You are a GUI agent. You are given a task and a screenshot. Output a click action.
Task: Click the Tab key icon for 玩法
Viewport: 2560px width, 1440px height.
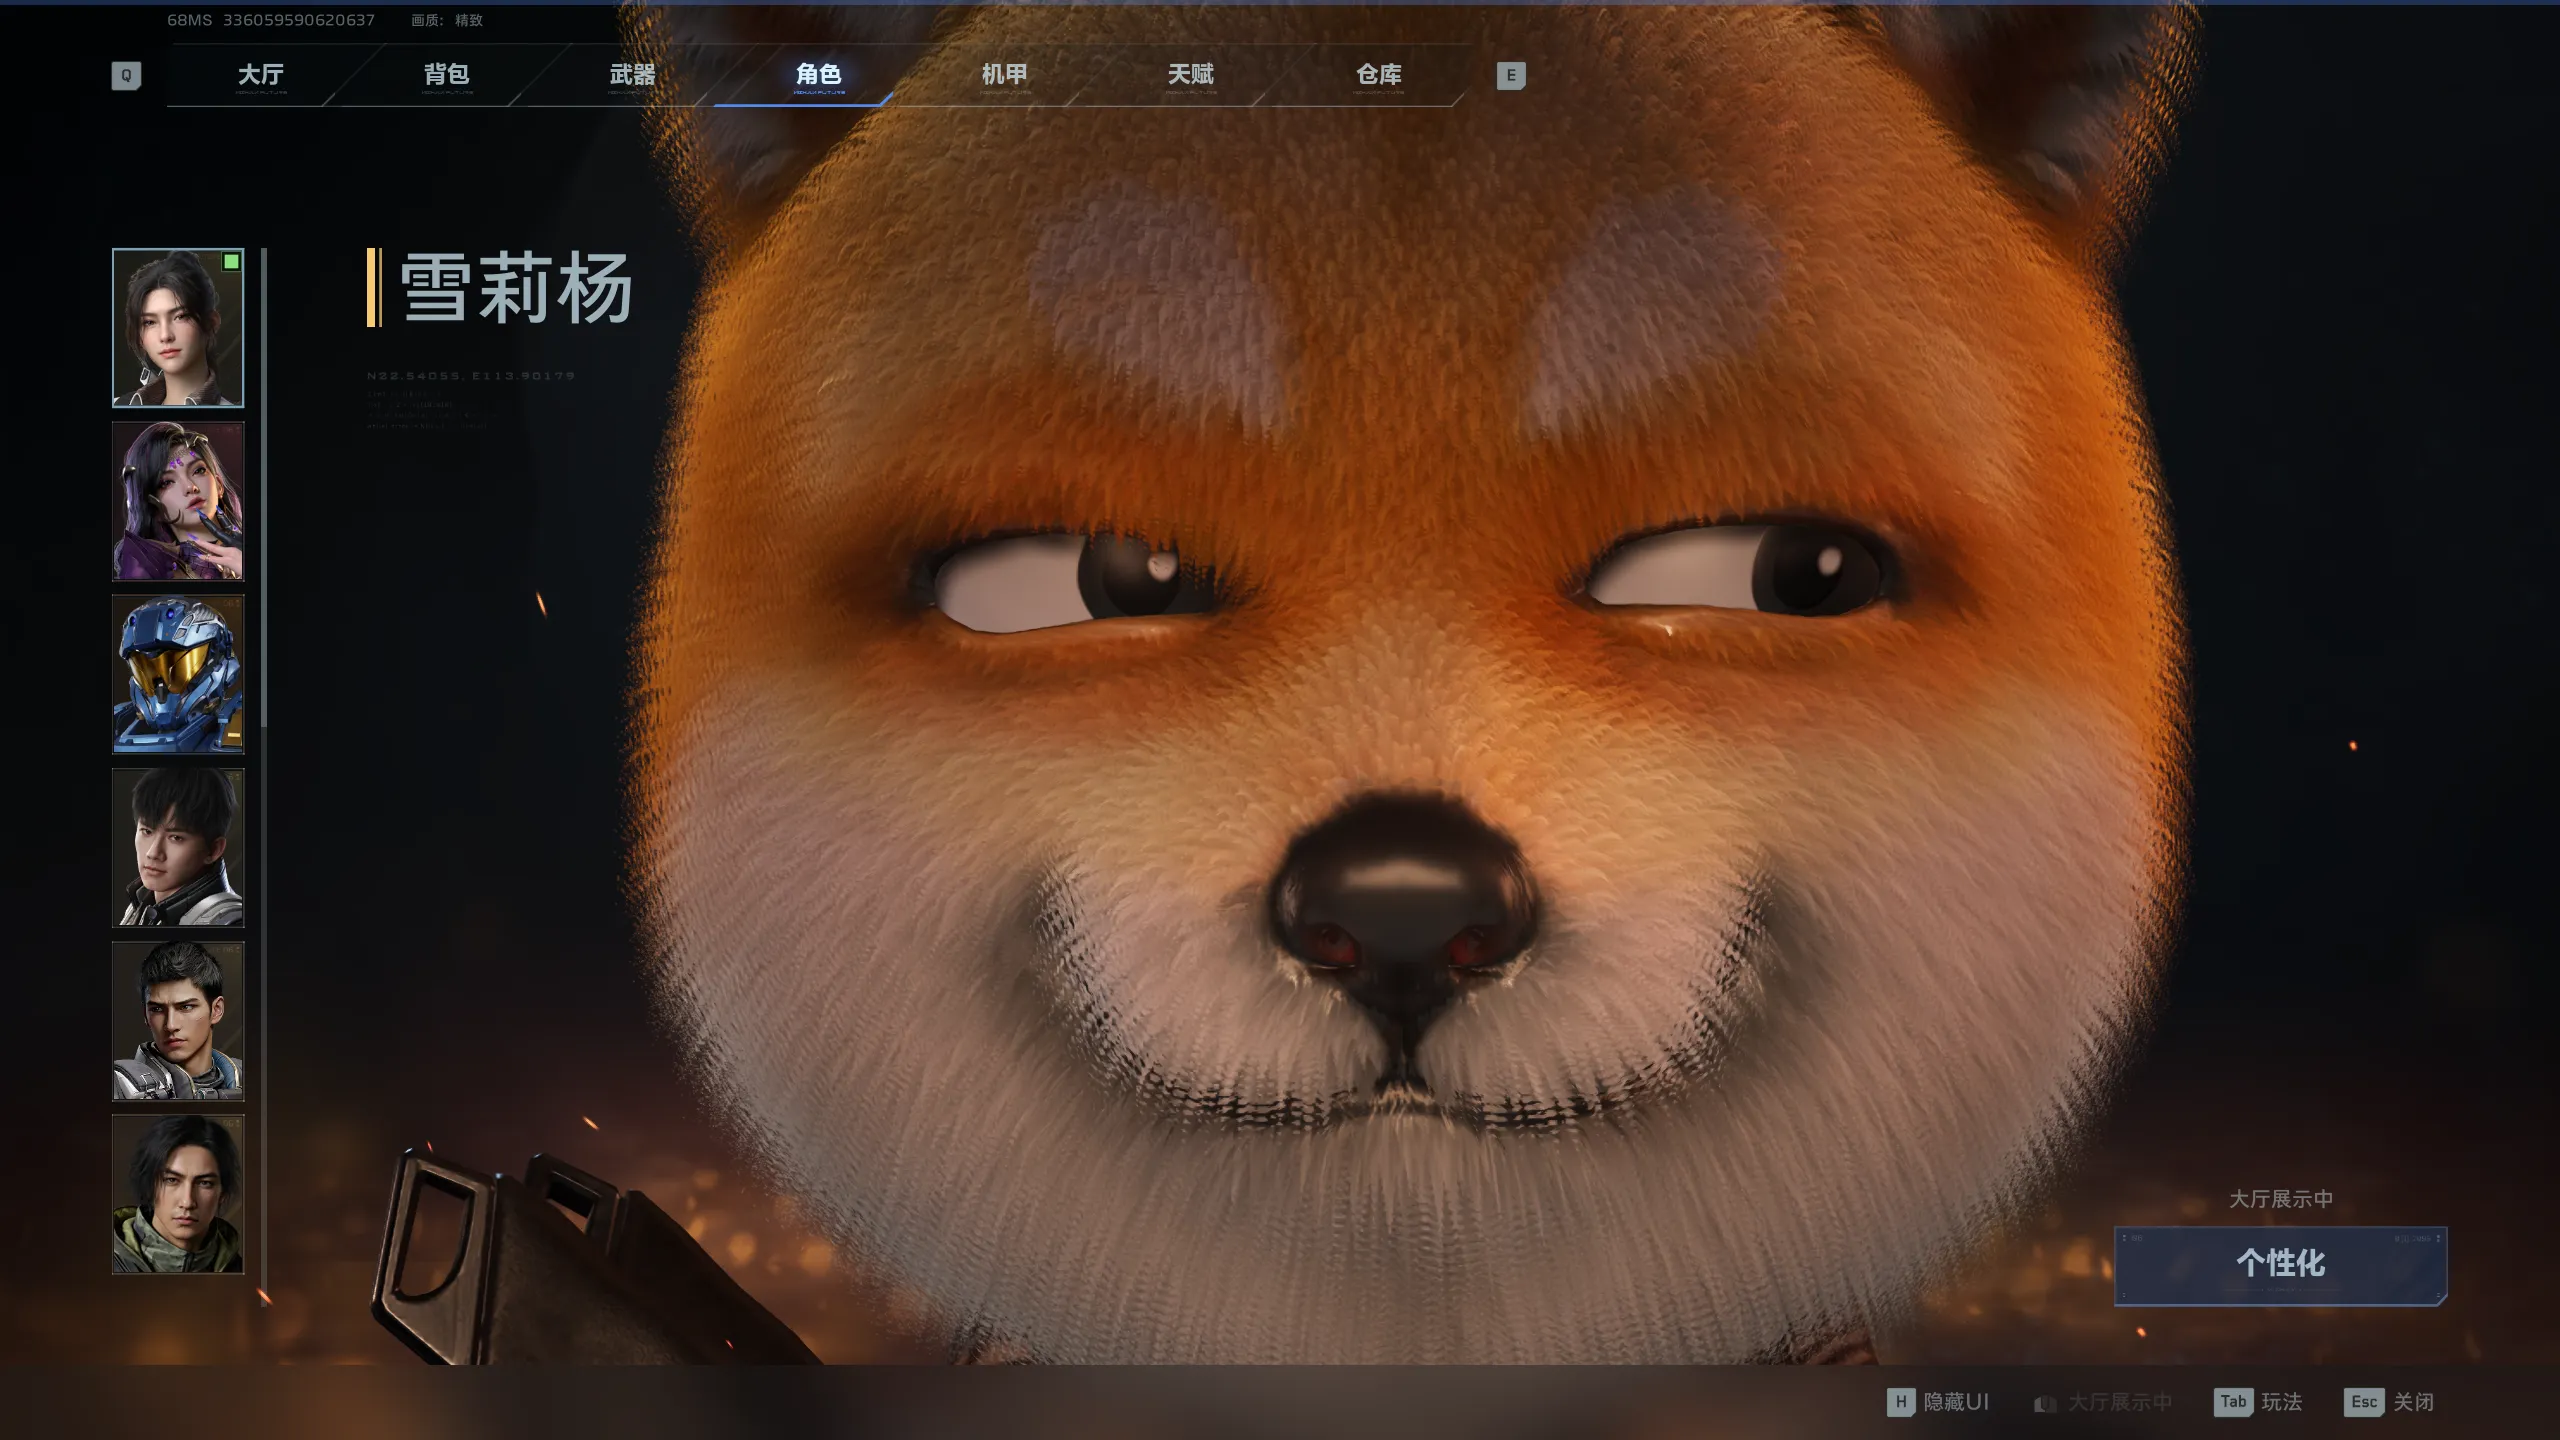coord(2232,1402)
